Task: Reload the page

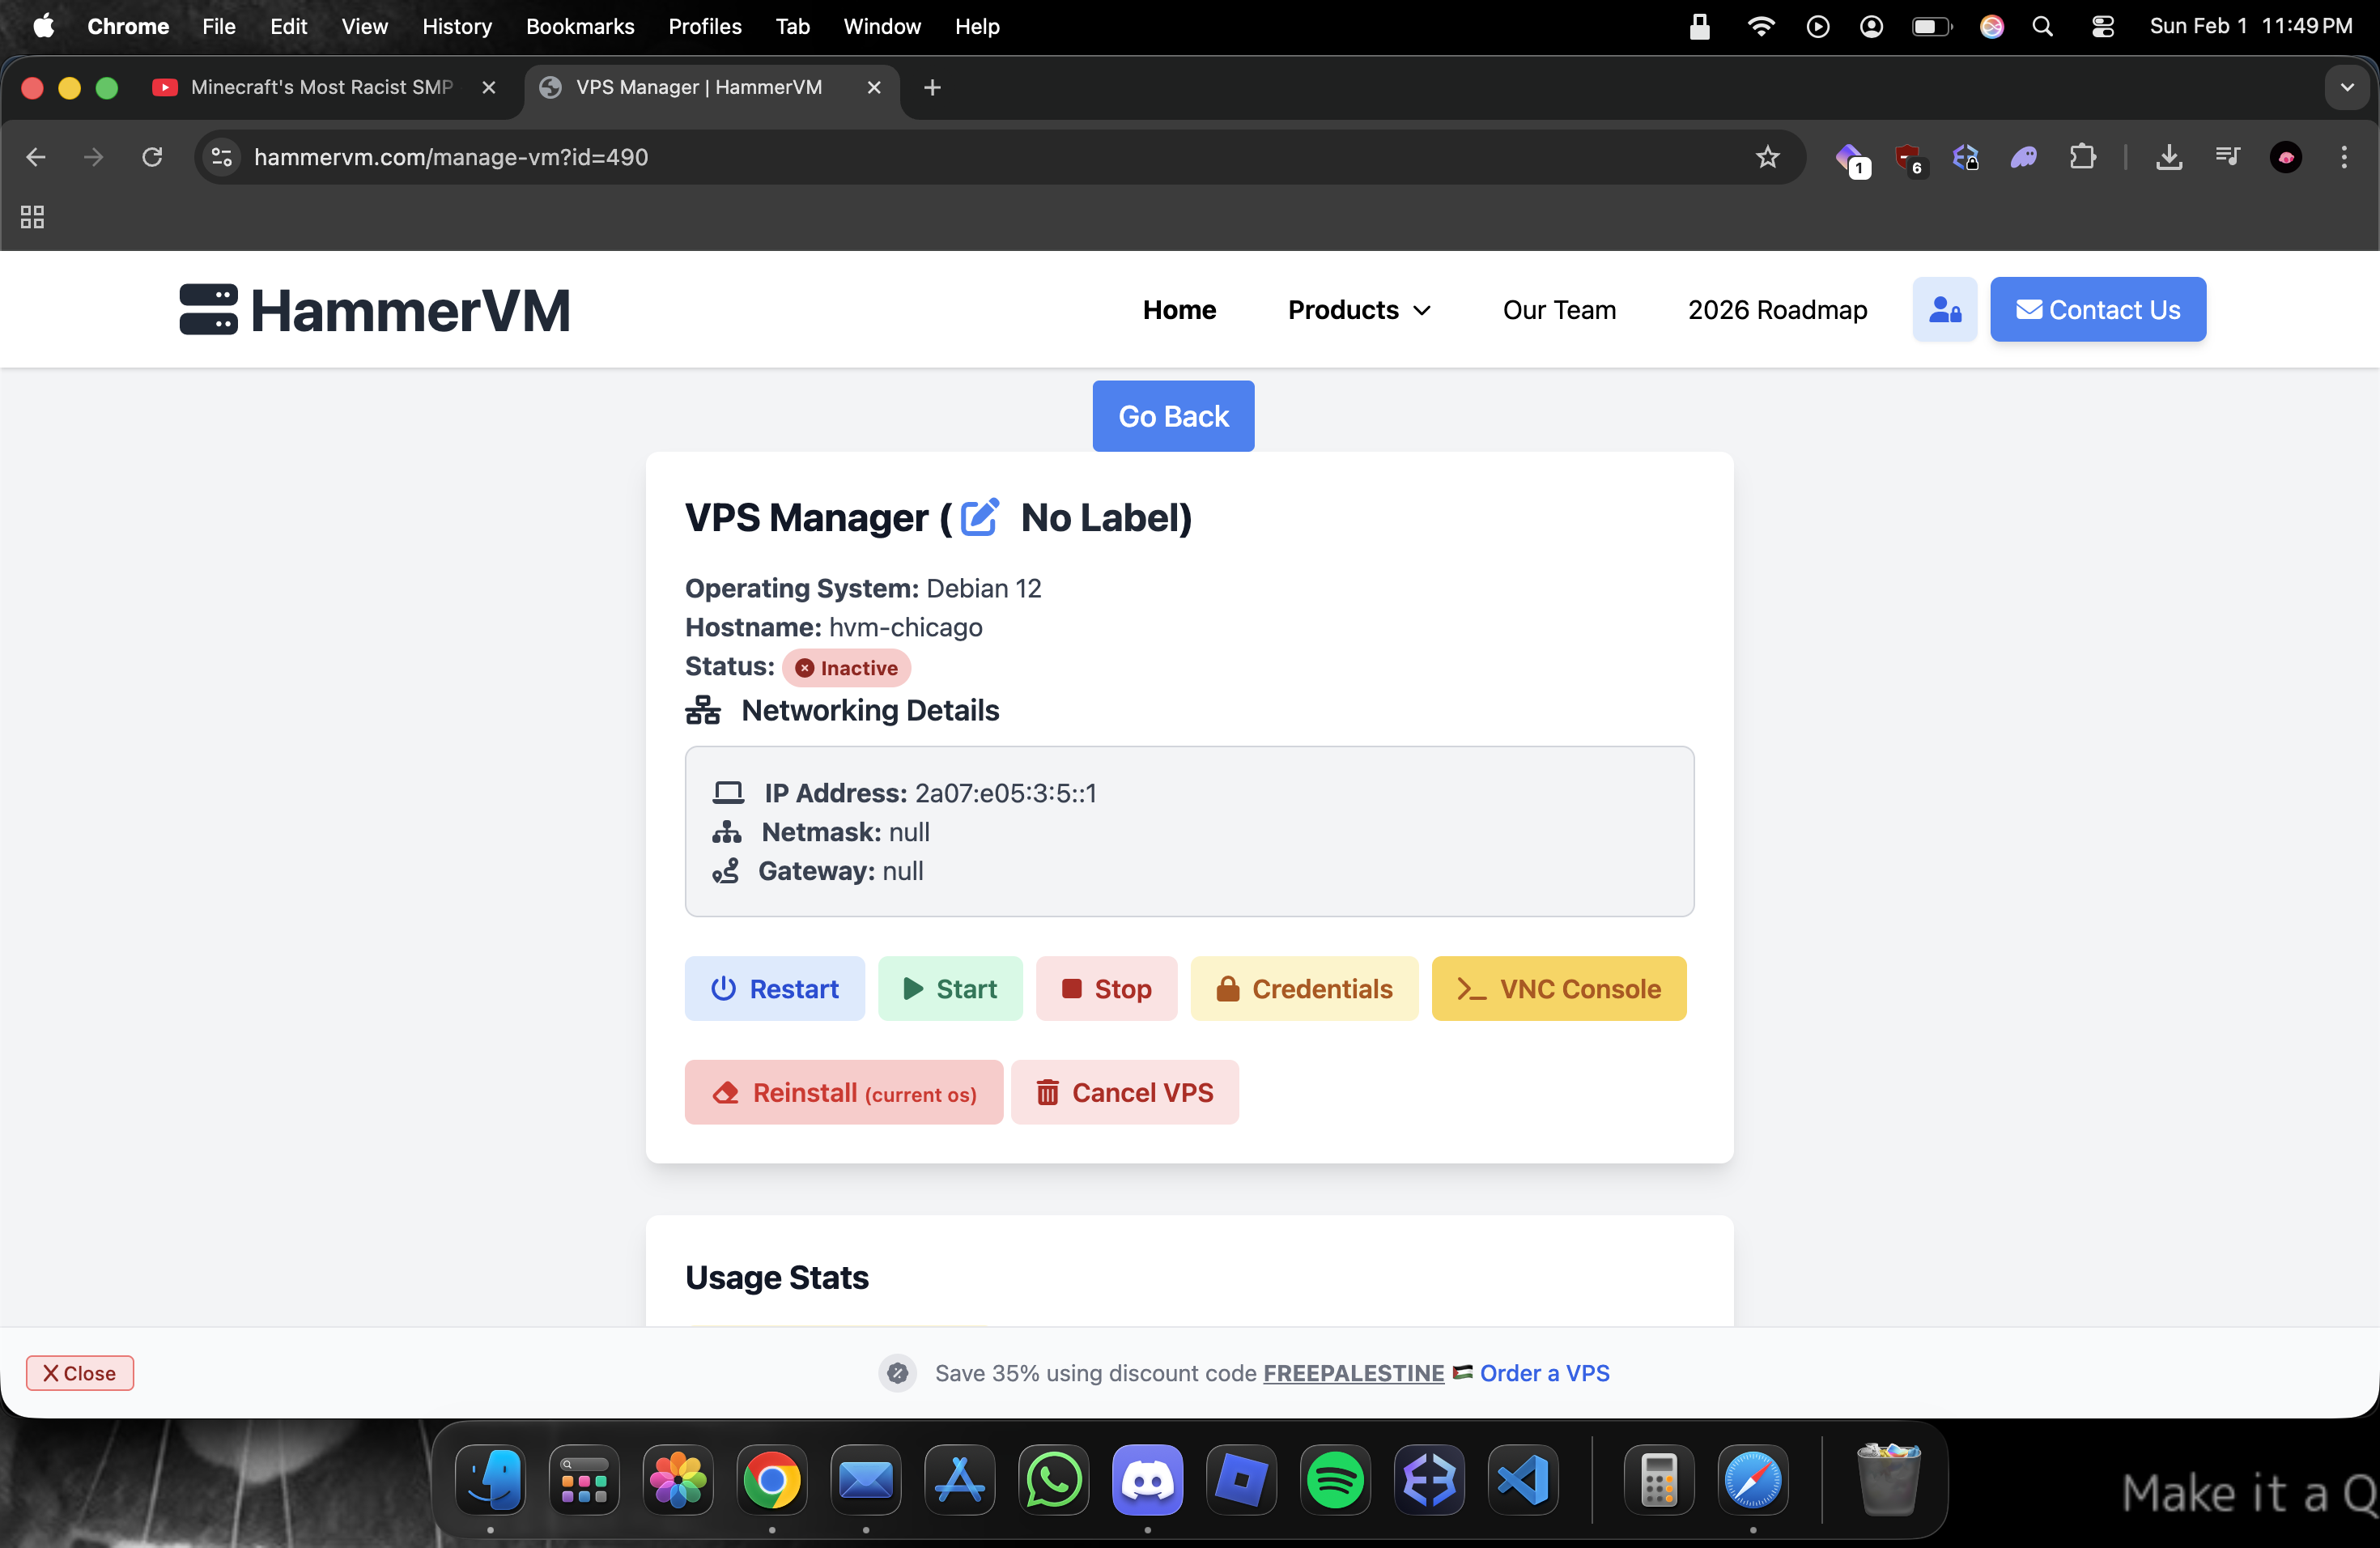Action: (152, 157)
